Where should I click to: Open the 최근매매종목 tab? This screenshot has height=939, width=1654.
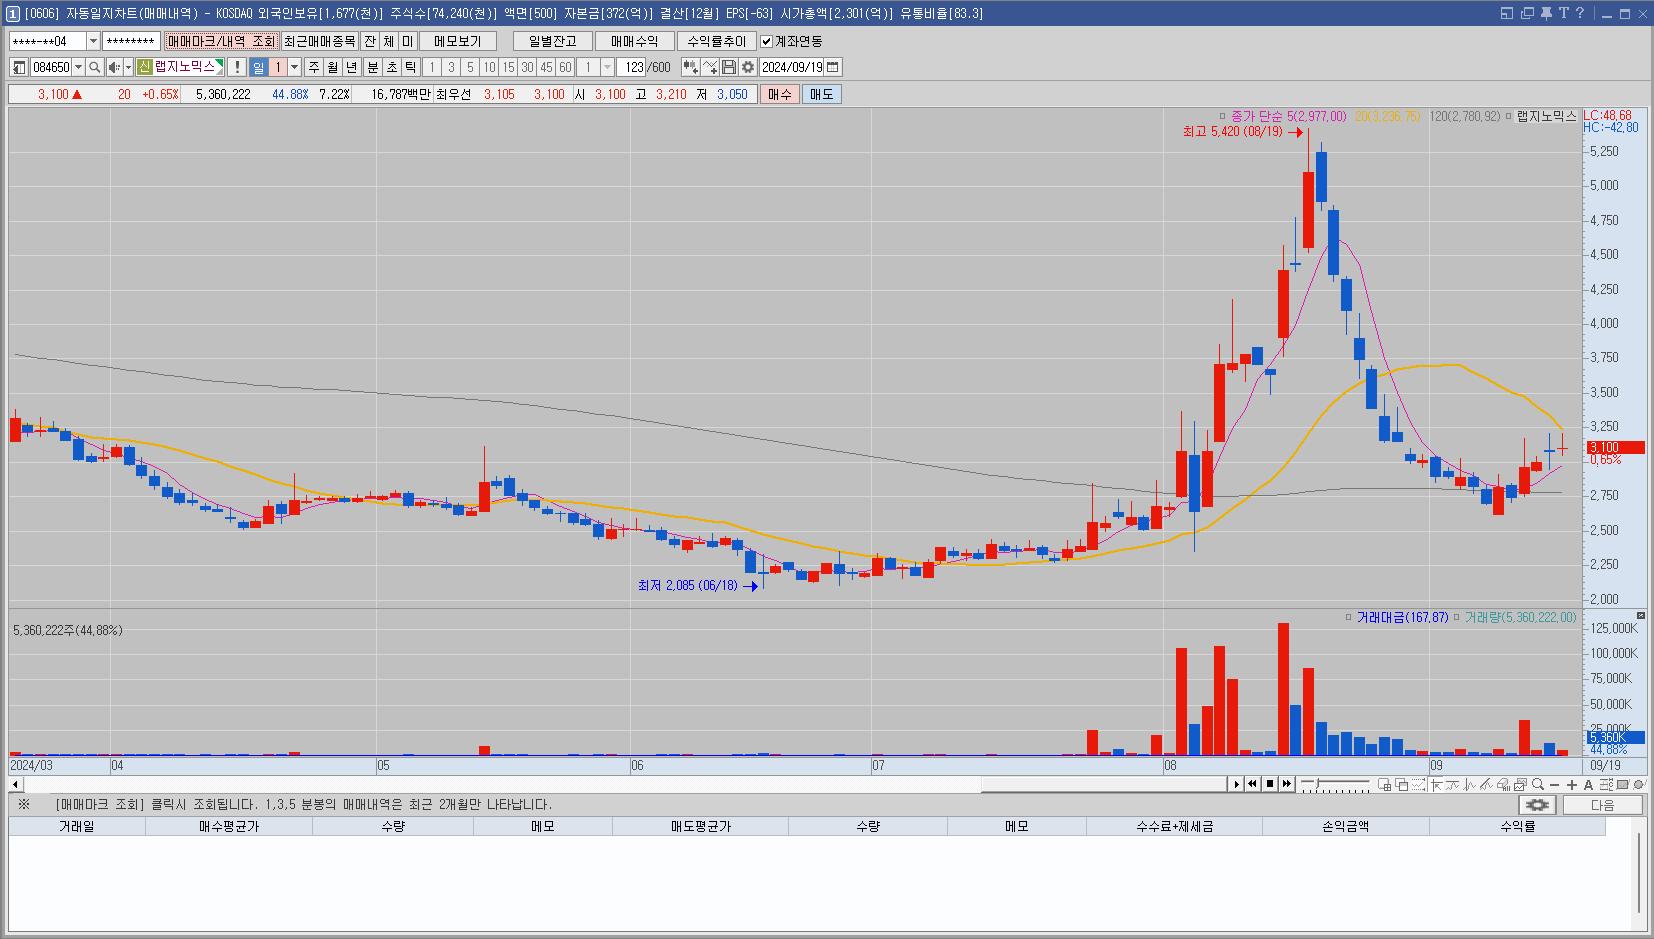(x=319, y=41)
